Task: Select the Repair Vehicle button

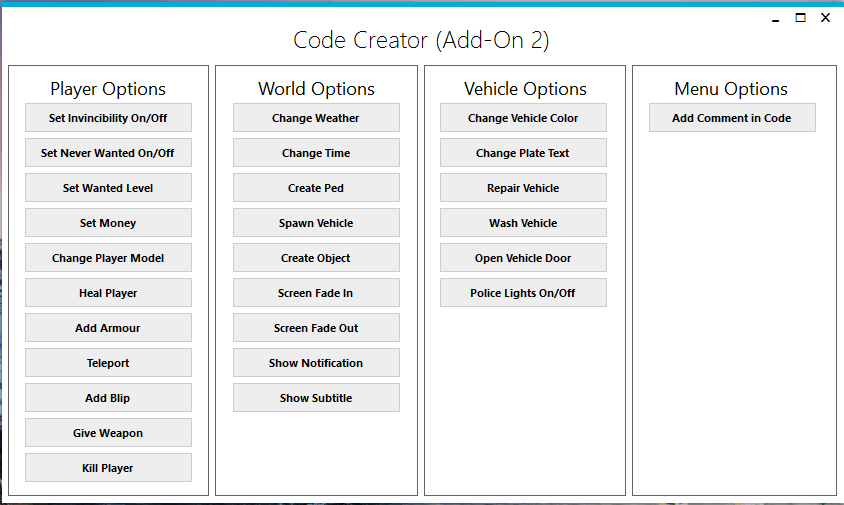Action: 523,188
